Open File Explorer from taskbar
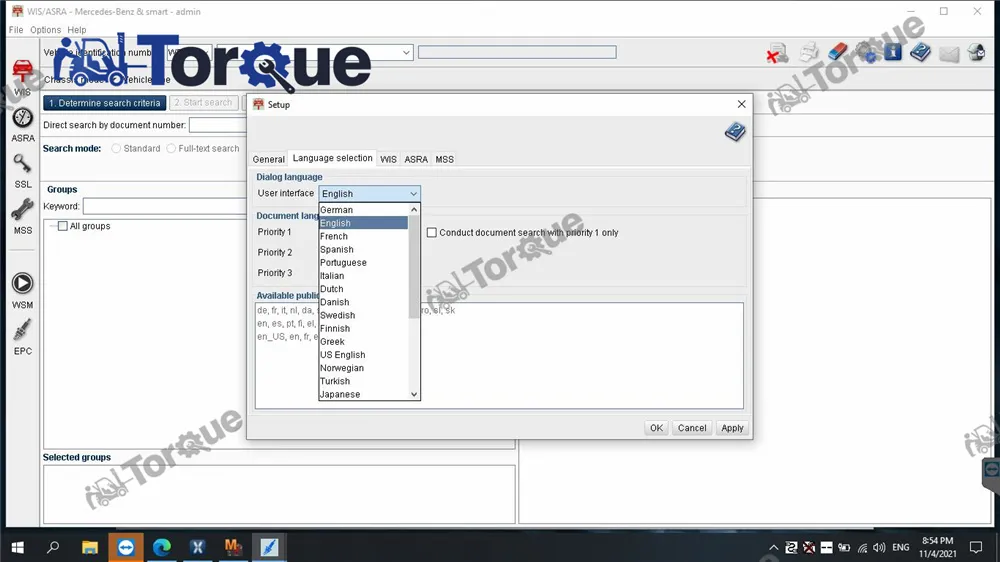This screenshot has height=562, width=1000. click(x=90, y=547)
